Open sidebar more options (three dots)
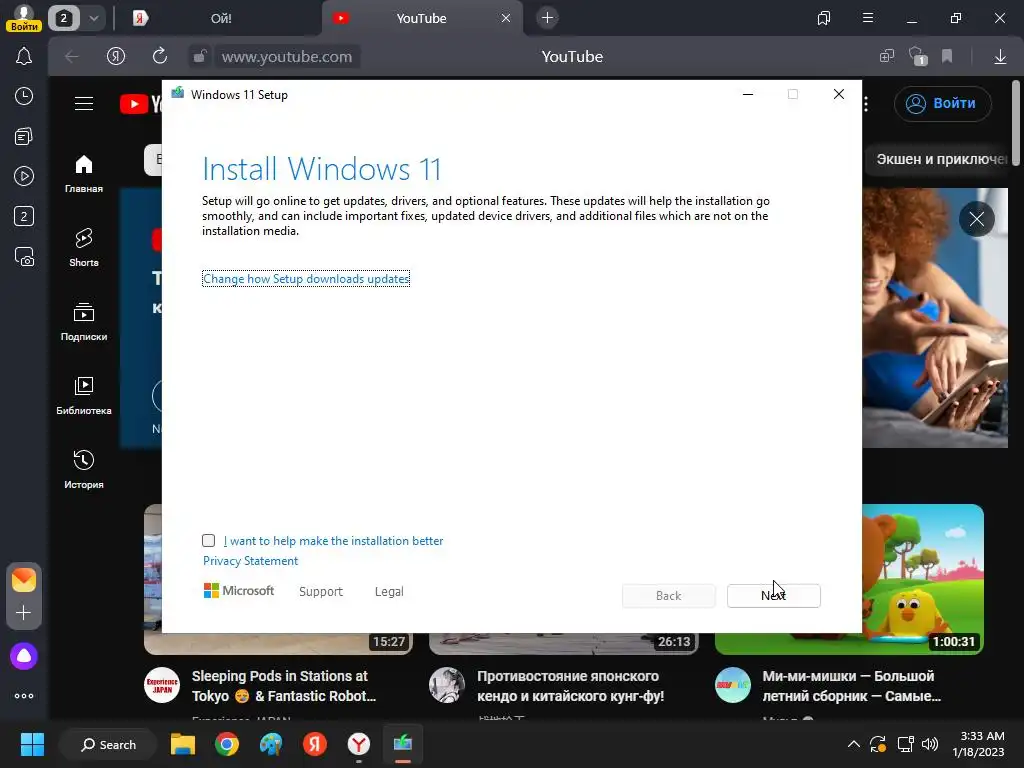The width and height of the screenshot is (1024, 768). (24, 696)
